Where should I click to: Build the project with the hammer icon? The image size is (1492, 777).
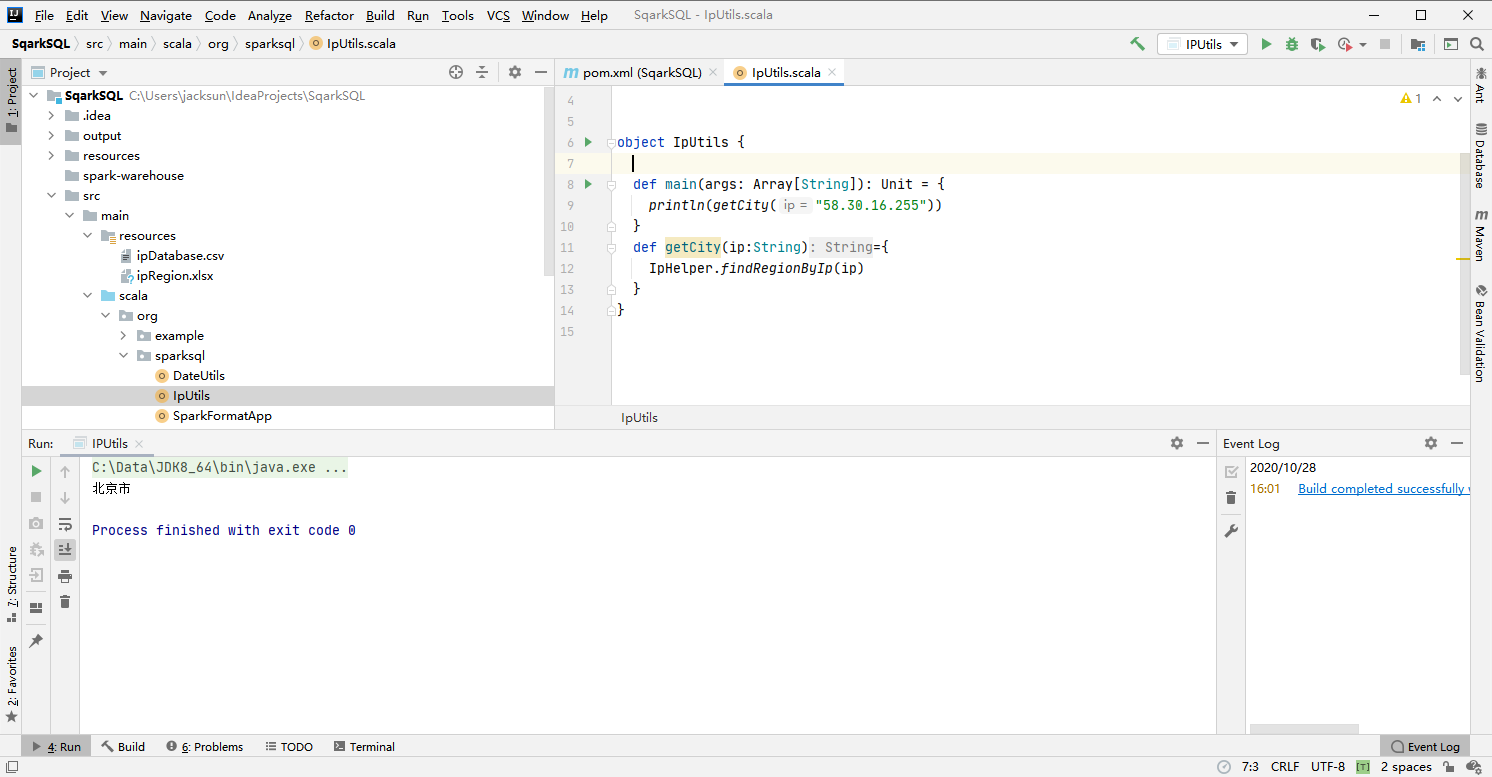pos(1137,44)
